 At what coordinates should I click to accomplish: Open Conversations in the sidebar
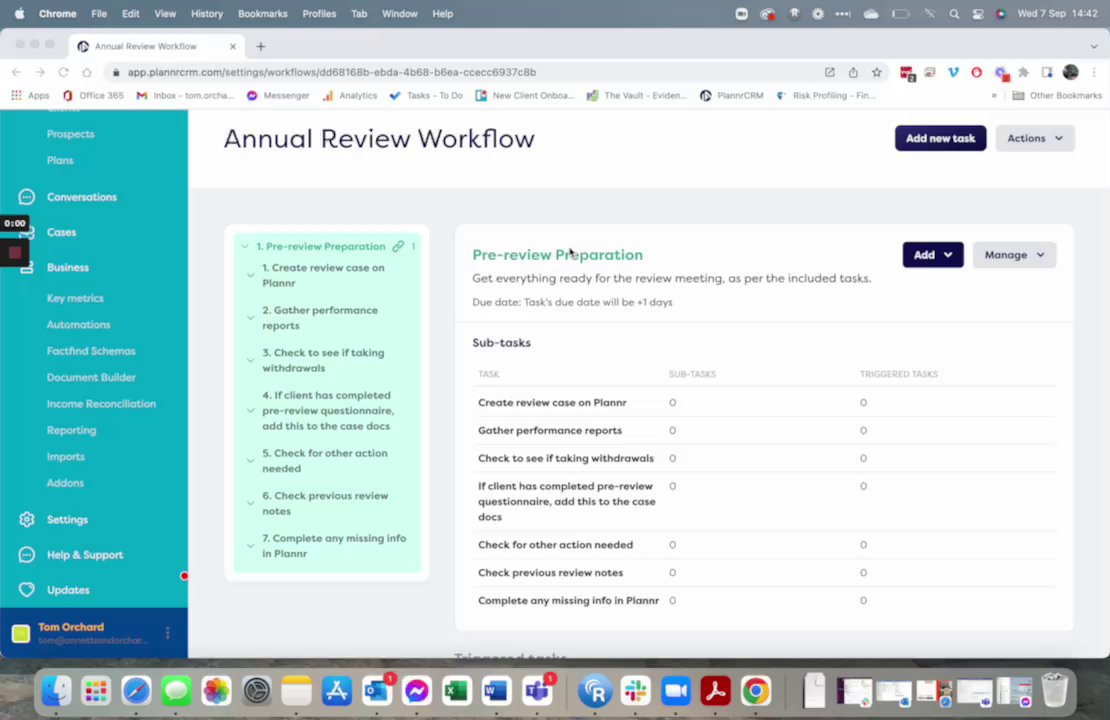(81, 197)
